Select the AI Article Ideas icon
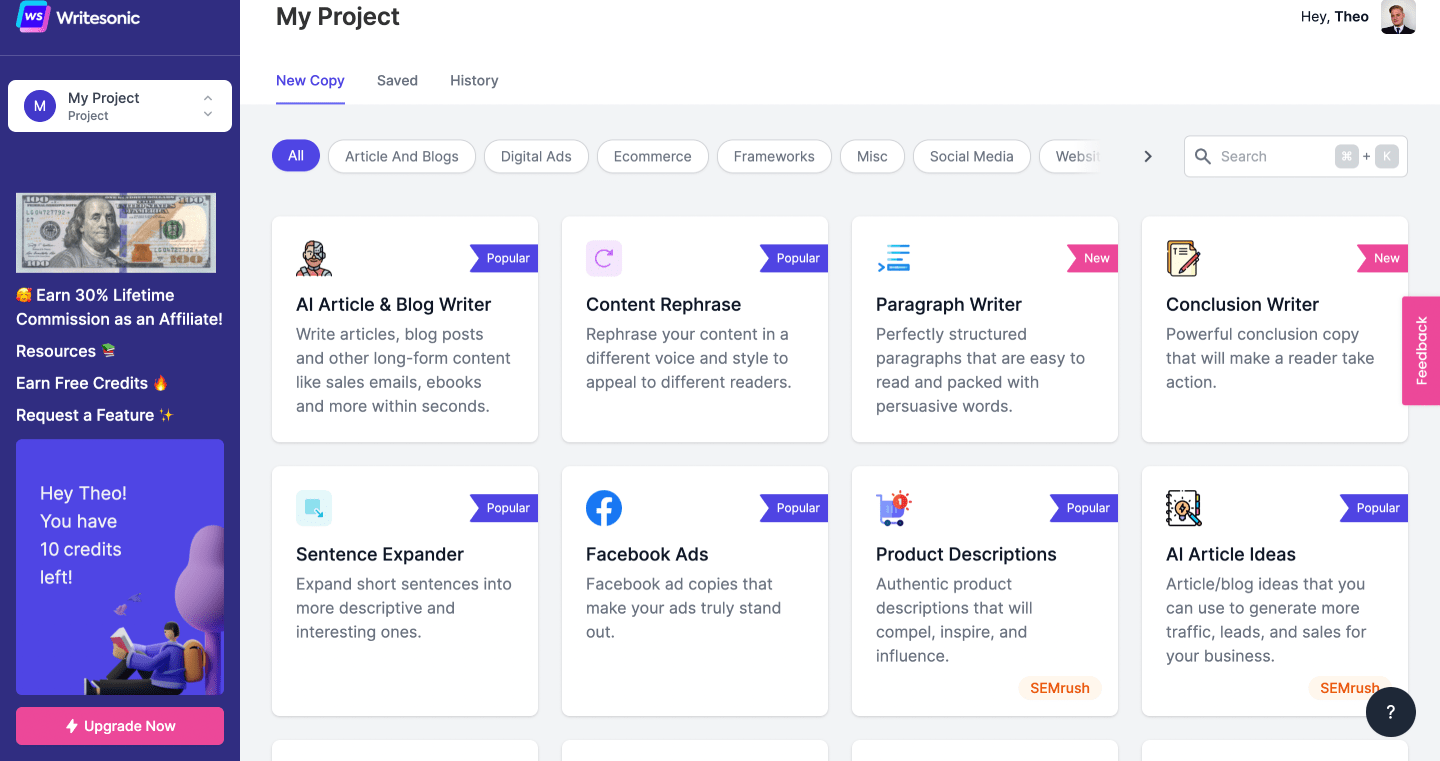 [x=1184, y=508]
